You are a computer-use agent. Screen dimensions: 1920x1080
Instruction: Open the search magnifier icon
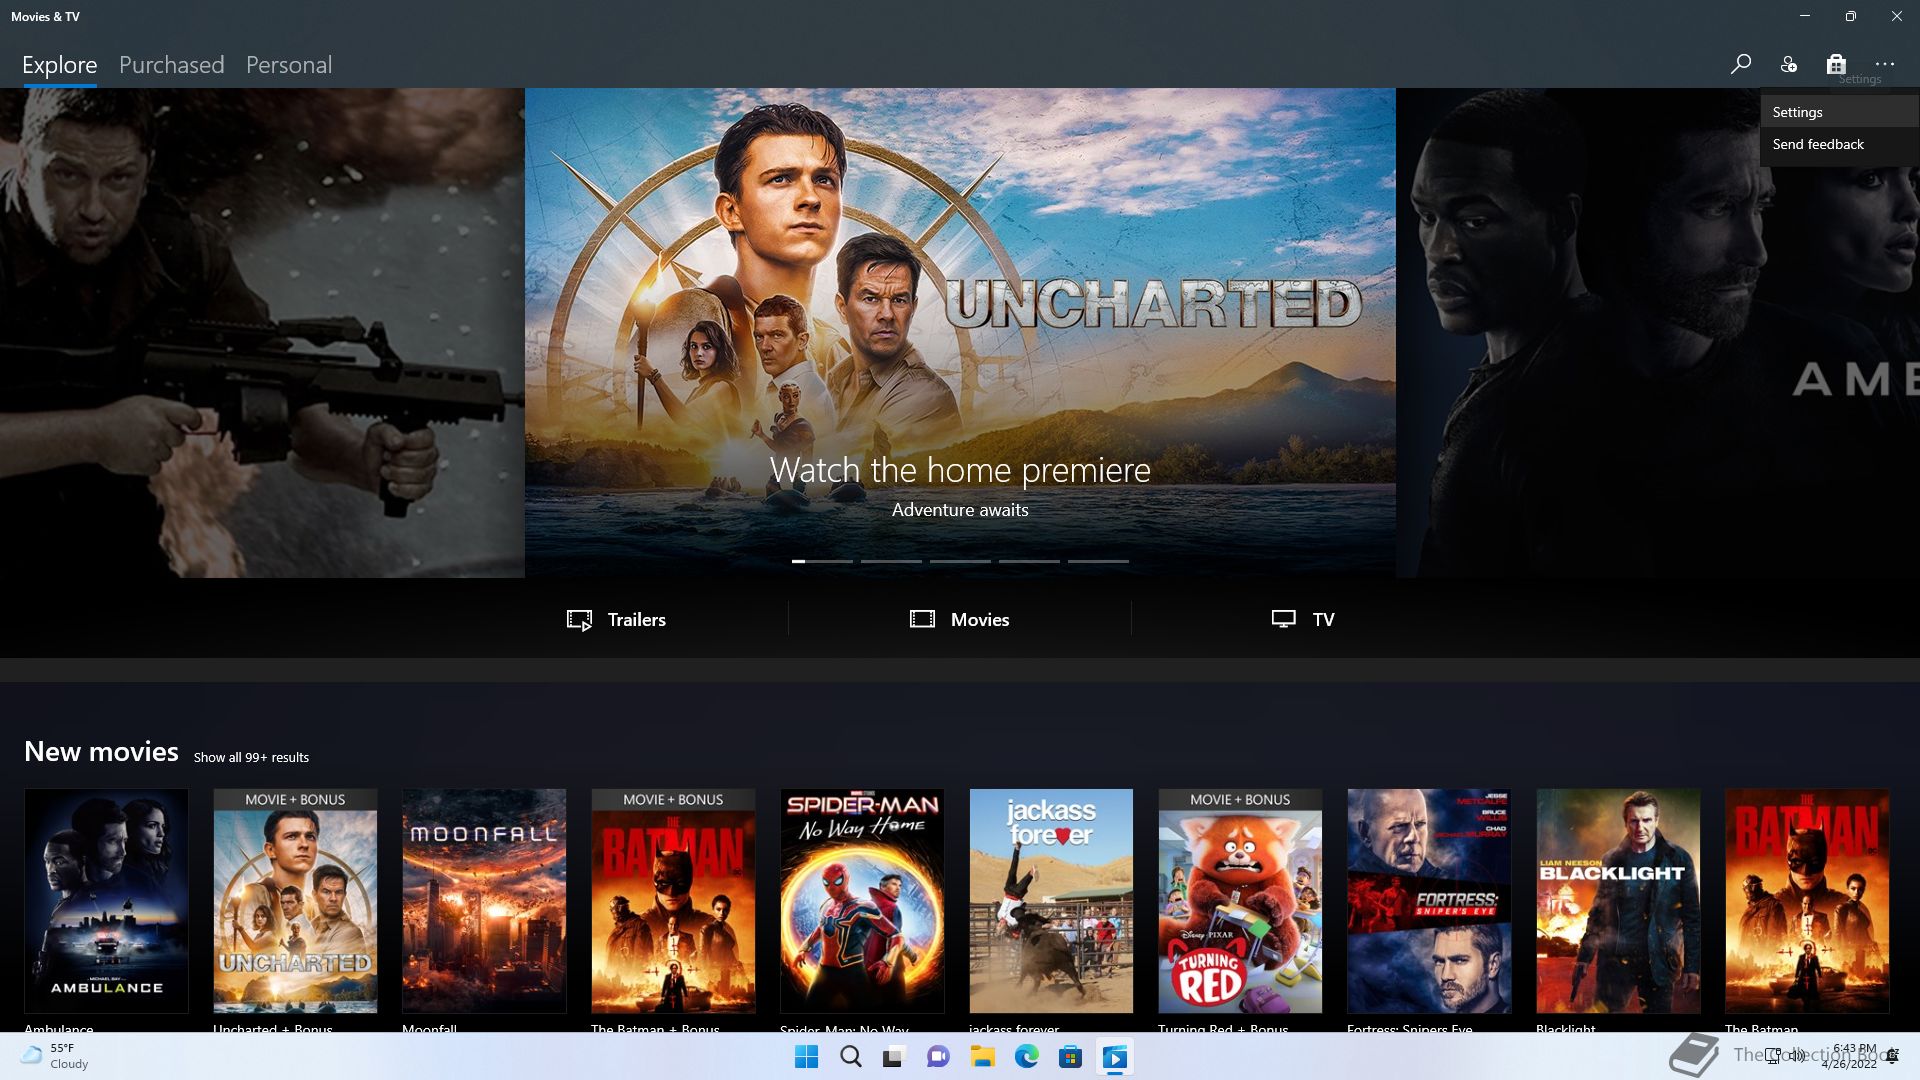[1740, 64]
